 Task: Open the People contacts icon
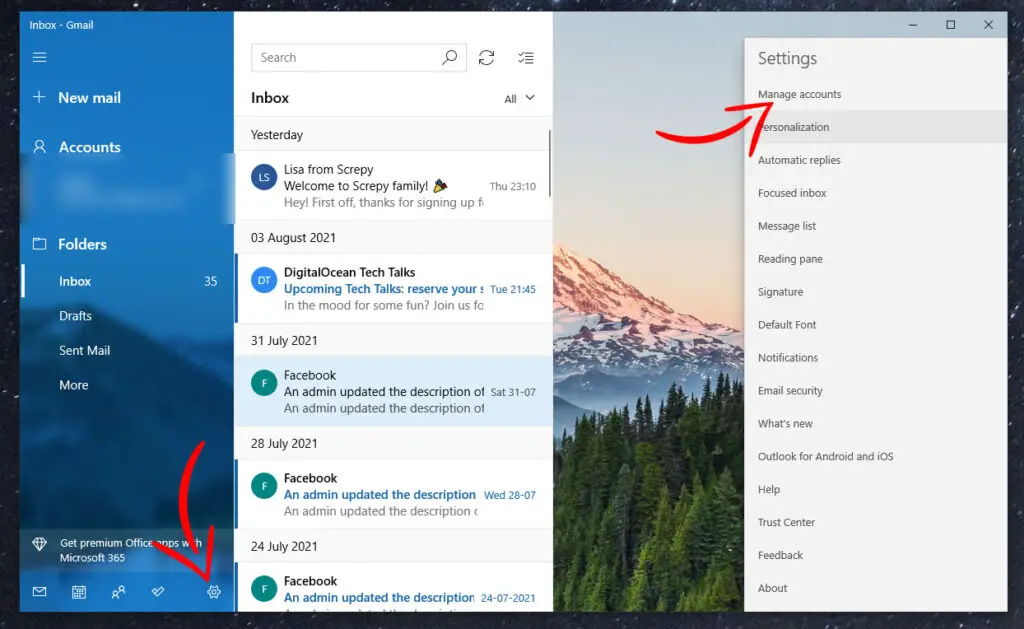point(118,592)
